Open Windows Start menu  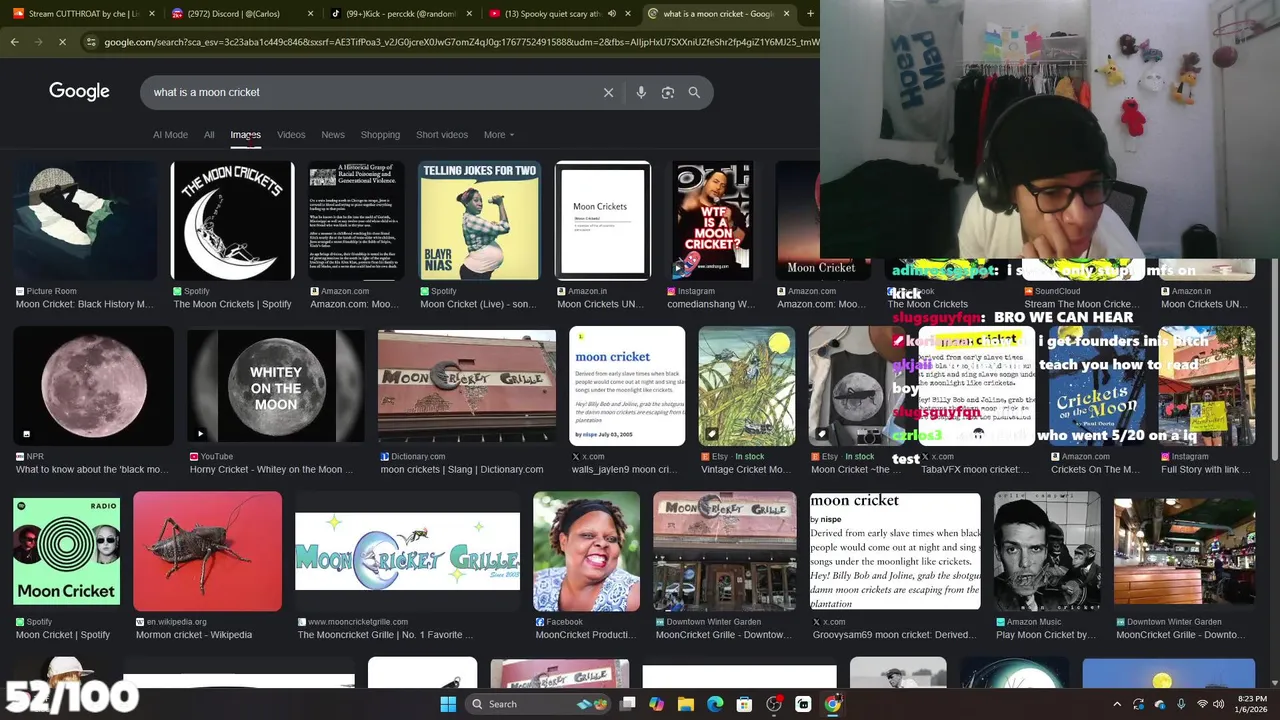pyautogui.click(x=448, y=704)
